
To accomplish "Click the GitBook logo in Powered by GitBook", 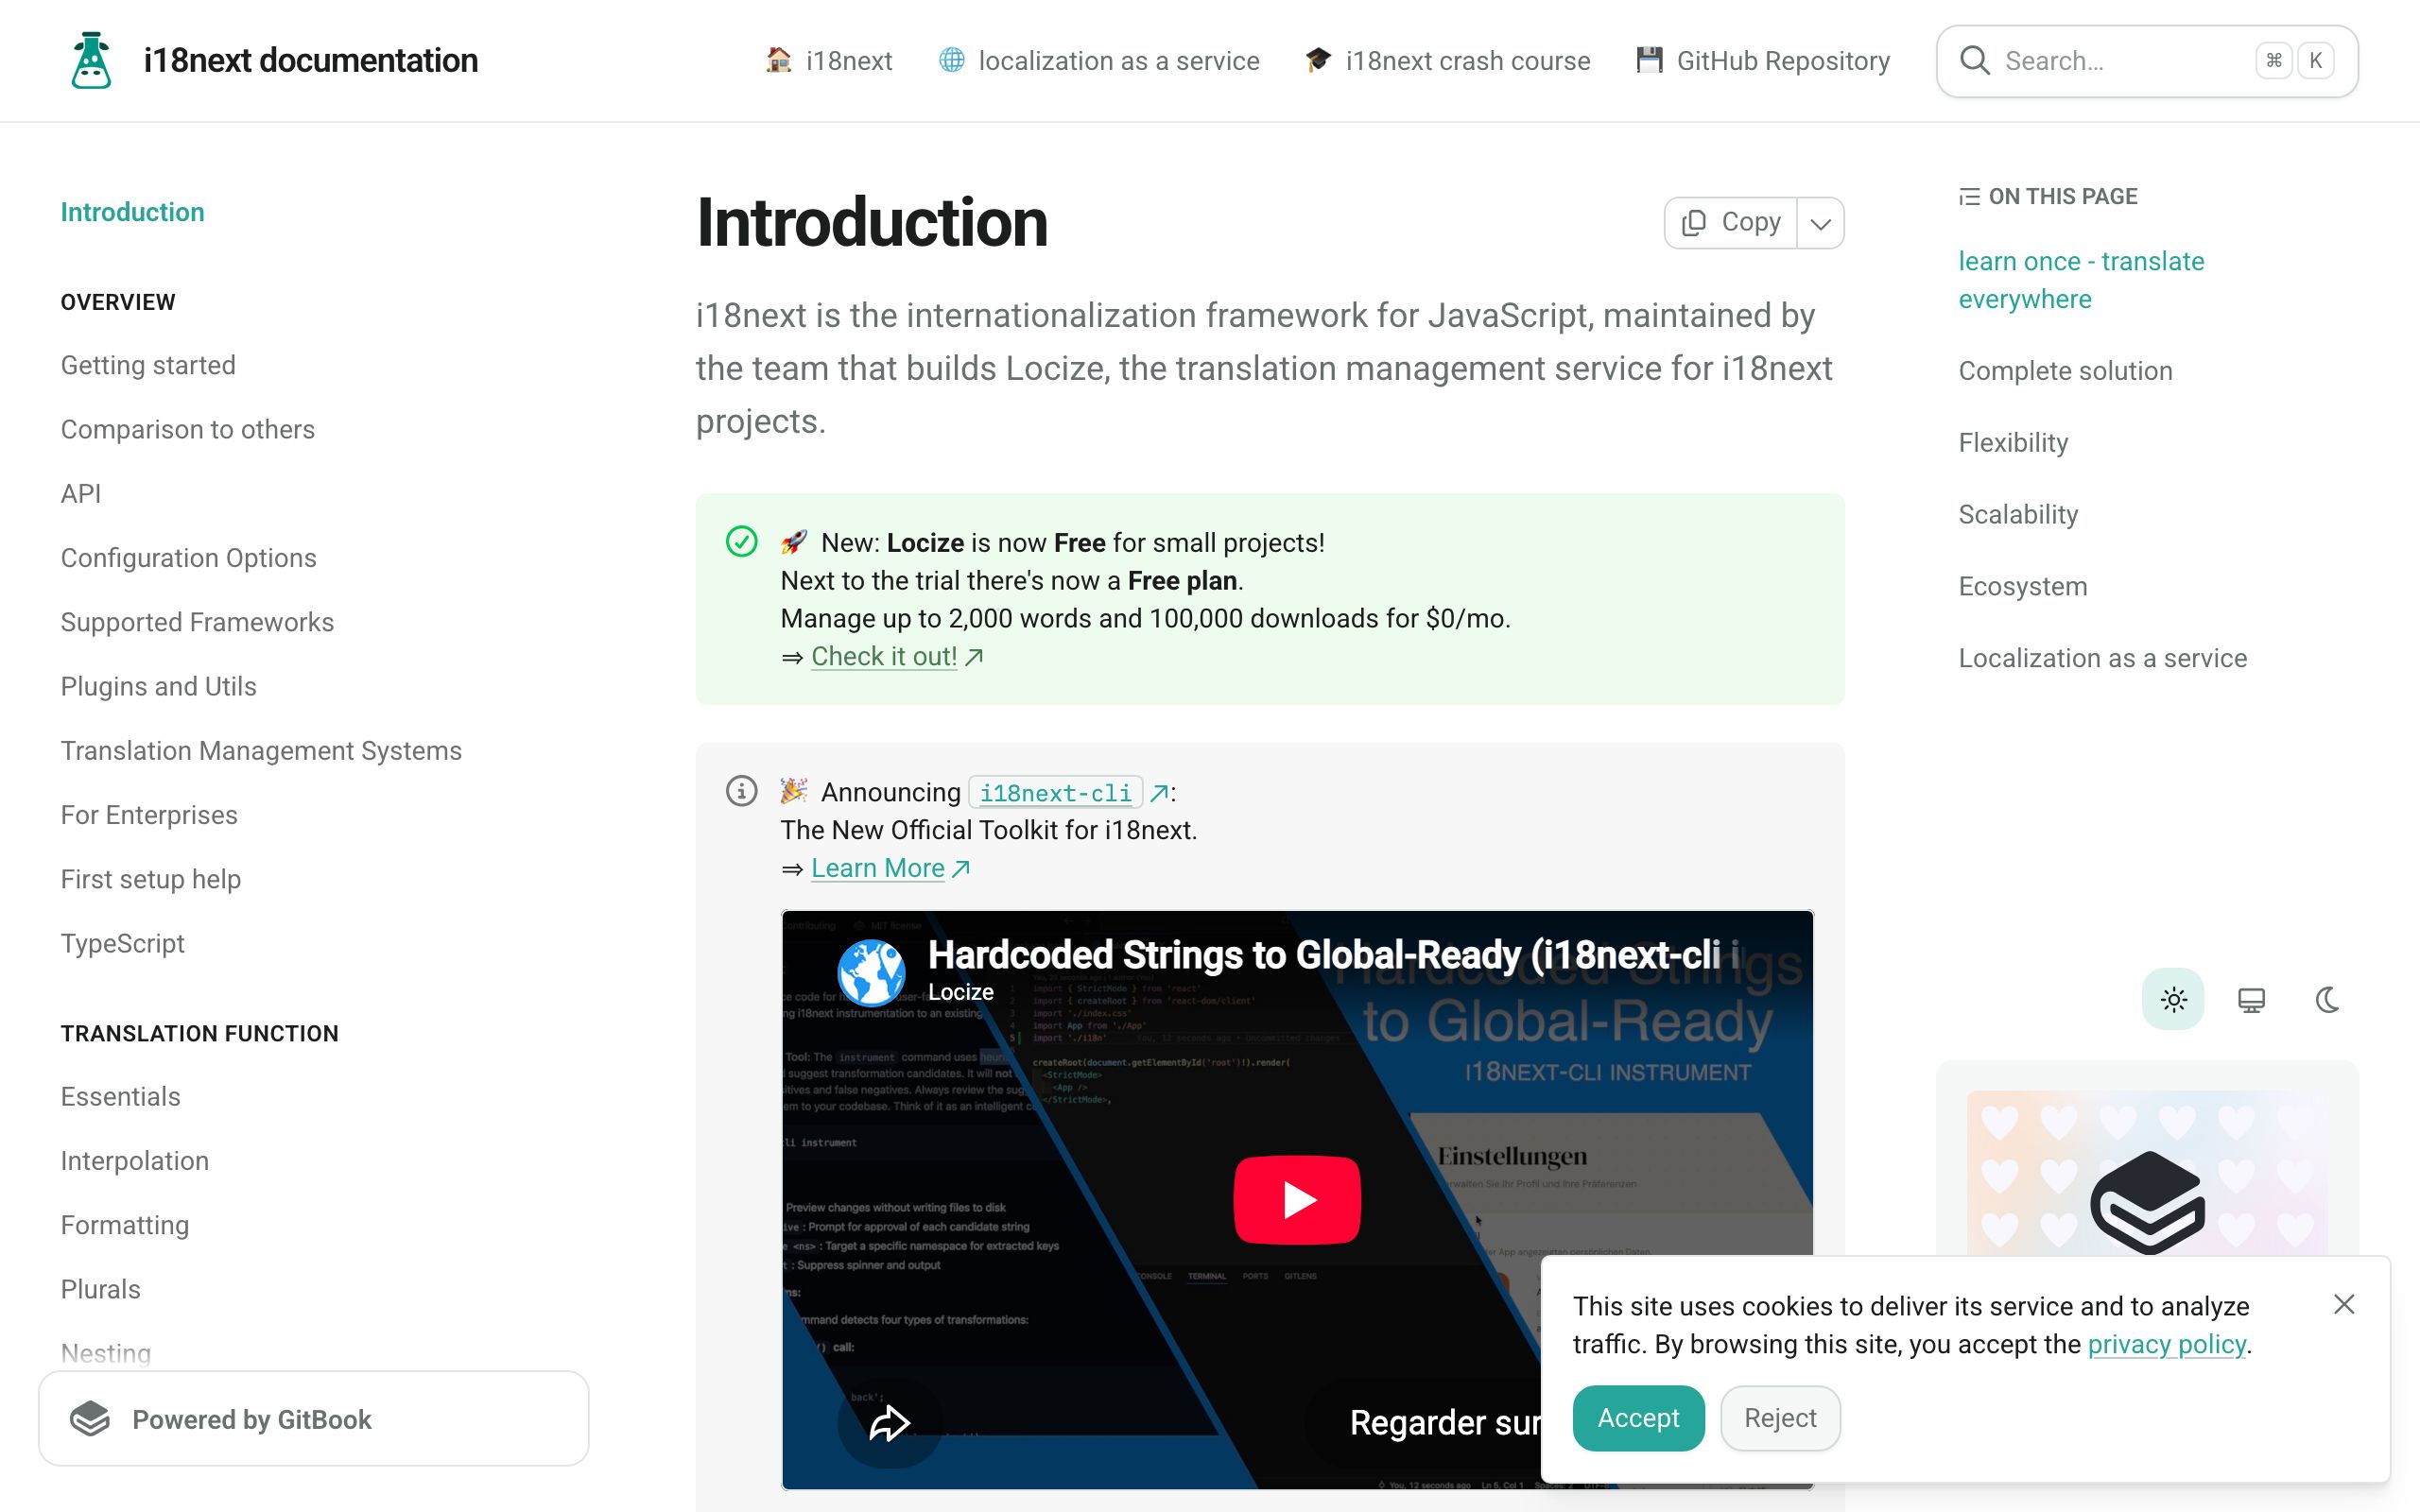I will coord(90,1419).
